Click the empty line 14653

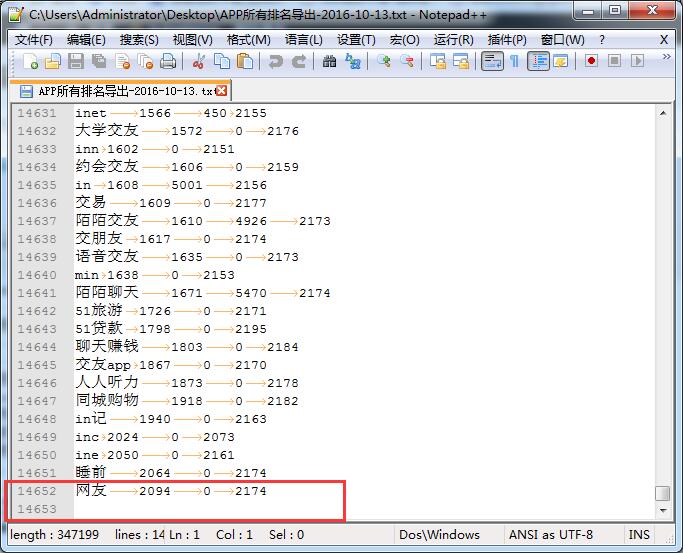364,509
